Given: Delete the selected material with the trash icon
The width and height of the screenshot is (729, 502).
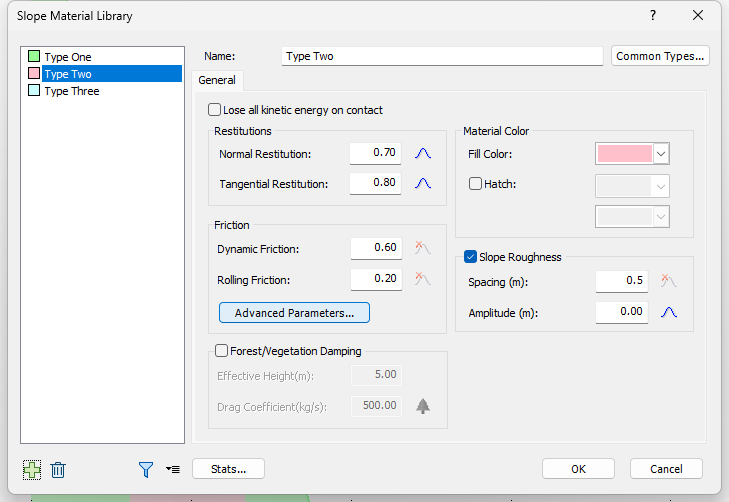Looking at the screenshot, I should point(58,469).
